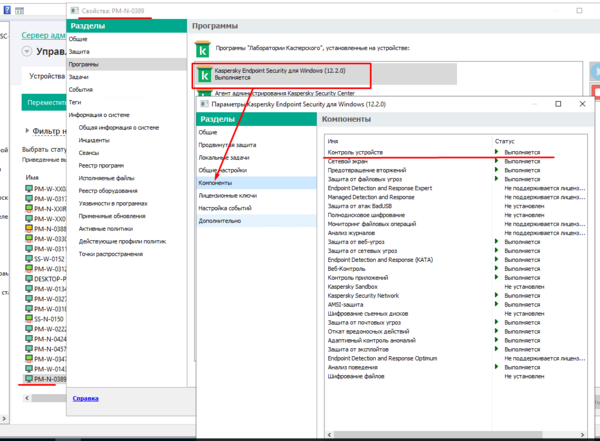Click green status arrow for Веб-Контроль
Image resolution: width=600 pixels, height=441 pixels.
[x=497, y=268]
